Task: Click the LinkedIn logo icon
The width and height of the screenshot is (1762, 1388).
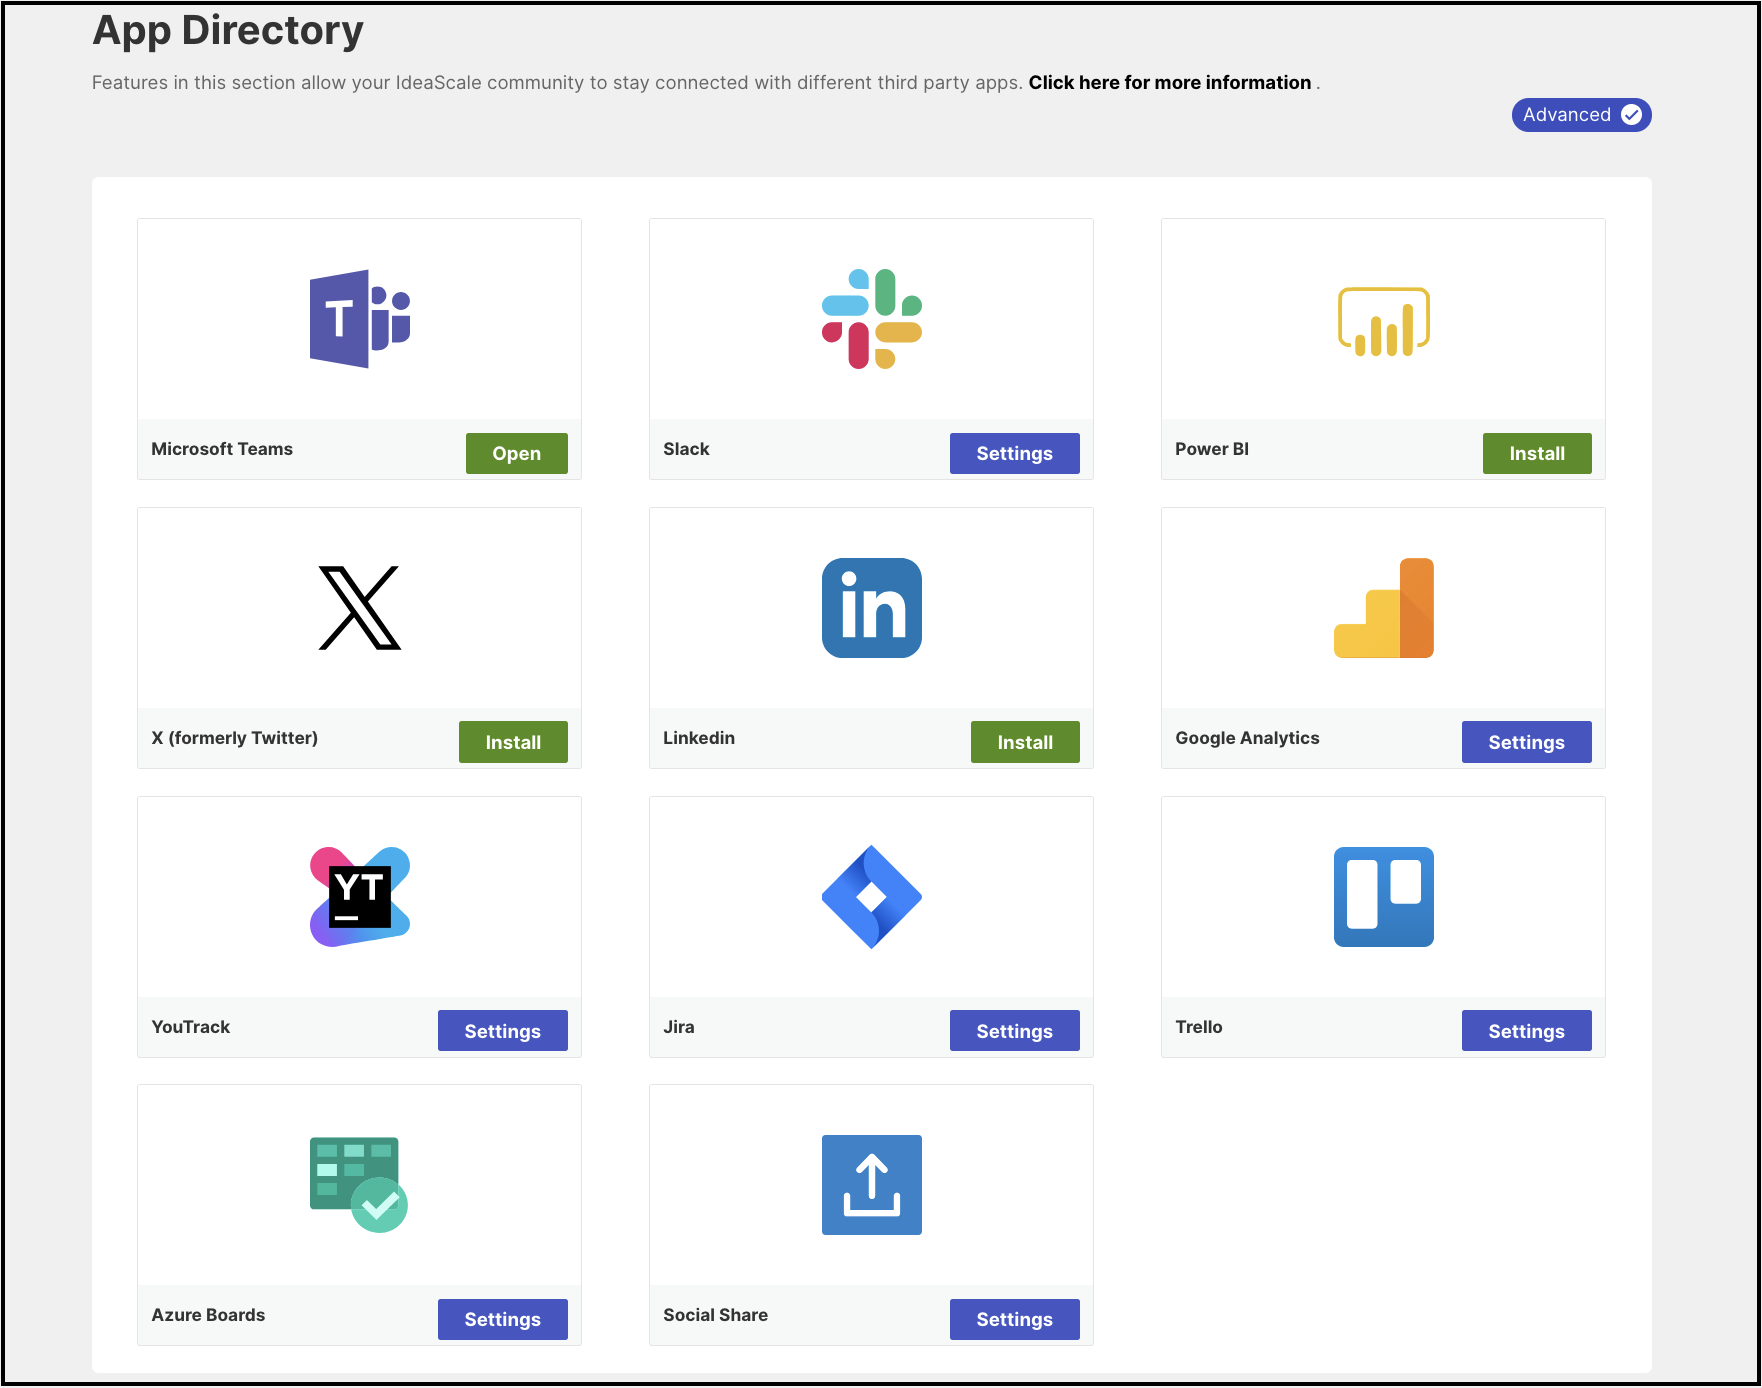Action: [x=872, y=608]
